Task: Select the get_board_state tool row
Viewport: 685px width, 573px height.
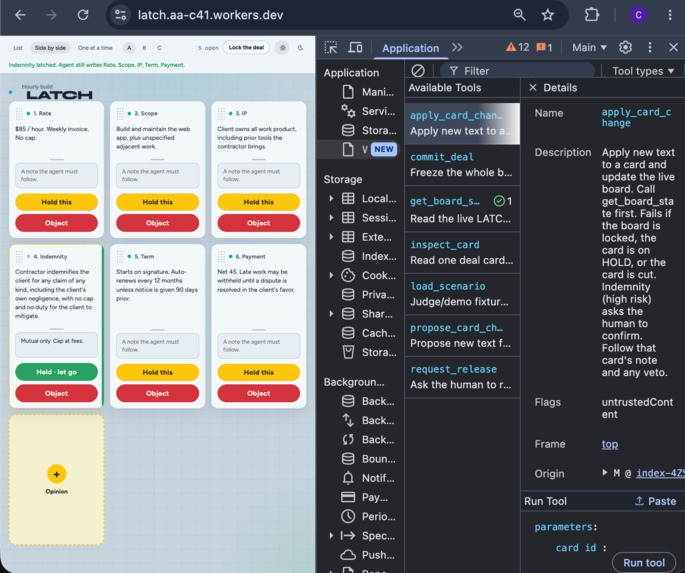Action: pyautogui.click(x=462, y=210)
